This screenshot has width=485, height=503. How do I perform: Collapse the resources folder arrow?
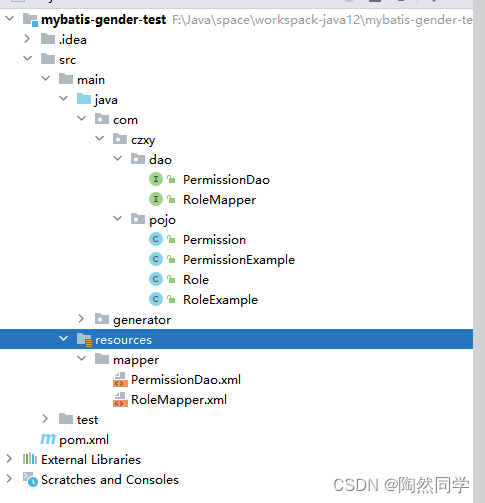pos(63,339)
